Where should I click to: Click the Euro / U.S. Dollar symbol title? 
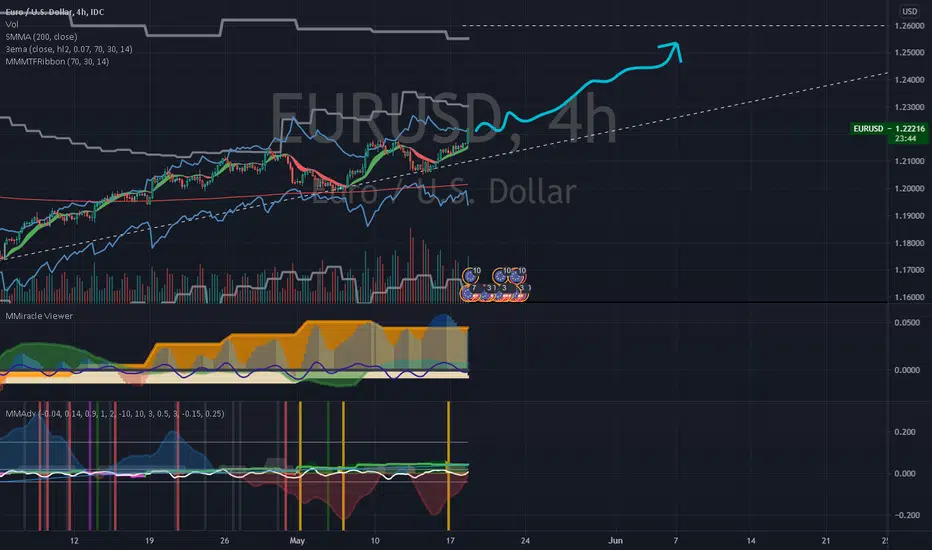55,12
